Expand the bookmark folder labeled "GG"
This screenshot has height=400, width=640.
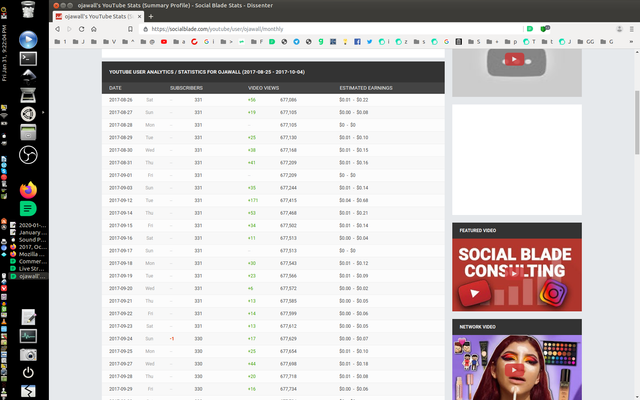click(x=584, y=42)
